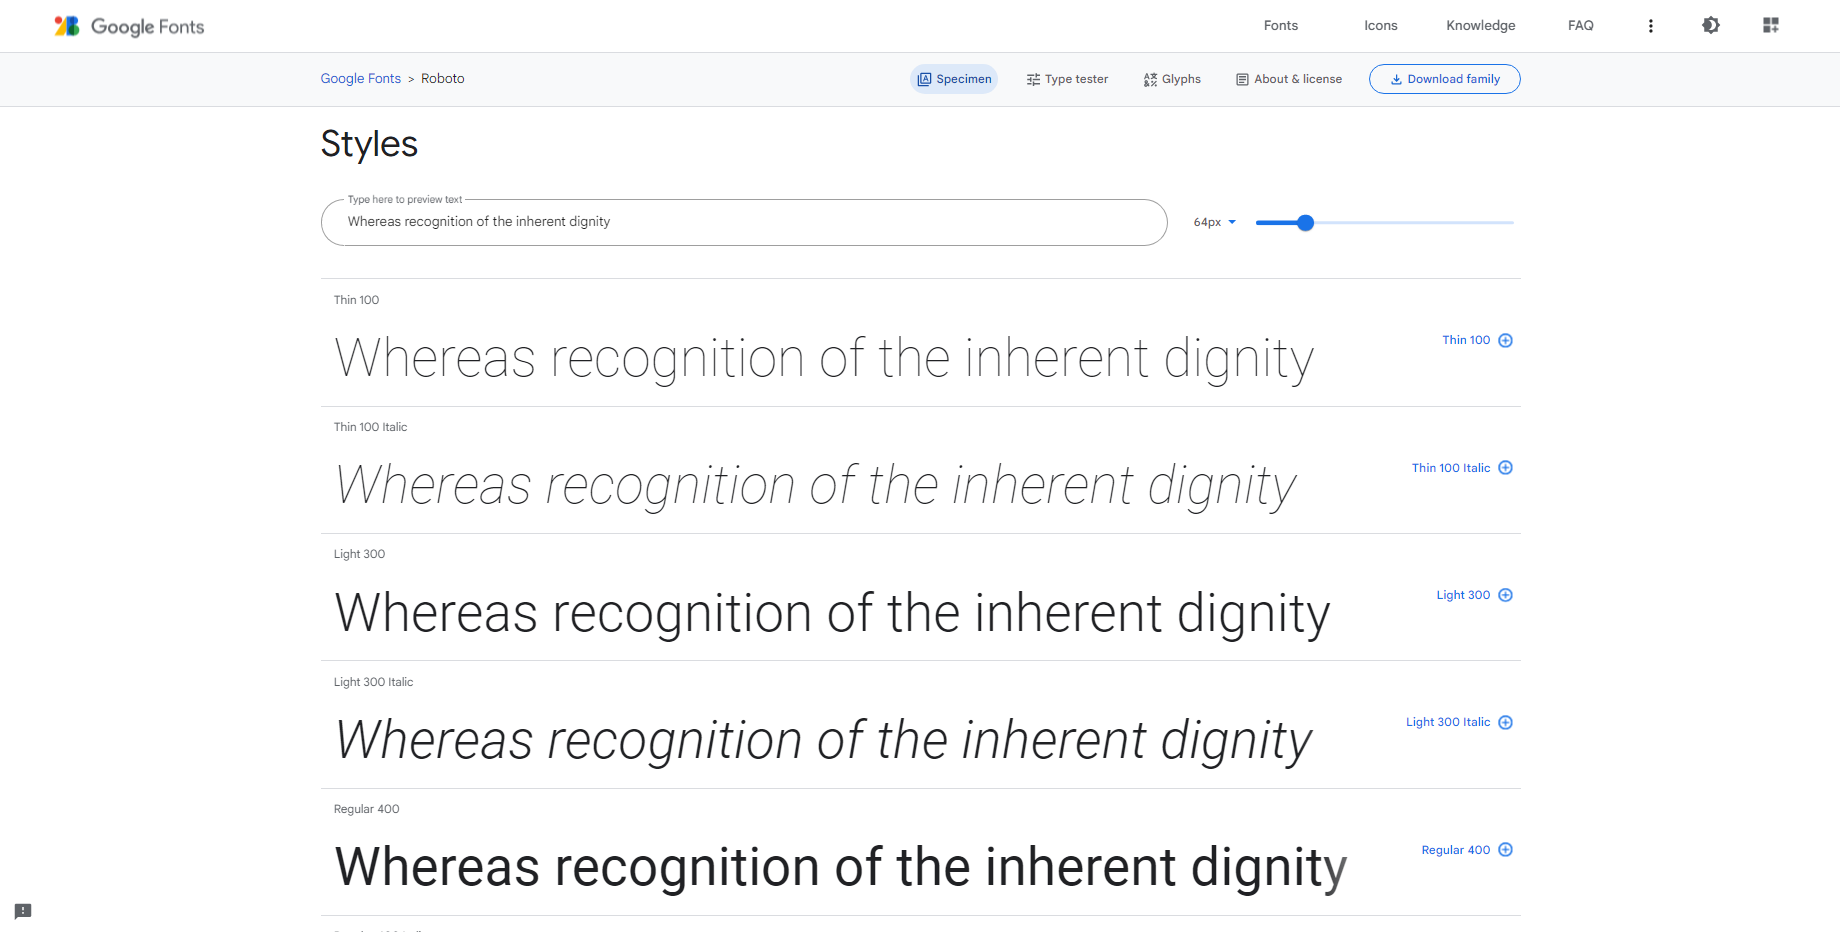Add Light 300 style via plus icon

tap(1505, 595)
